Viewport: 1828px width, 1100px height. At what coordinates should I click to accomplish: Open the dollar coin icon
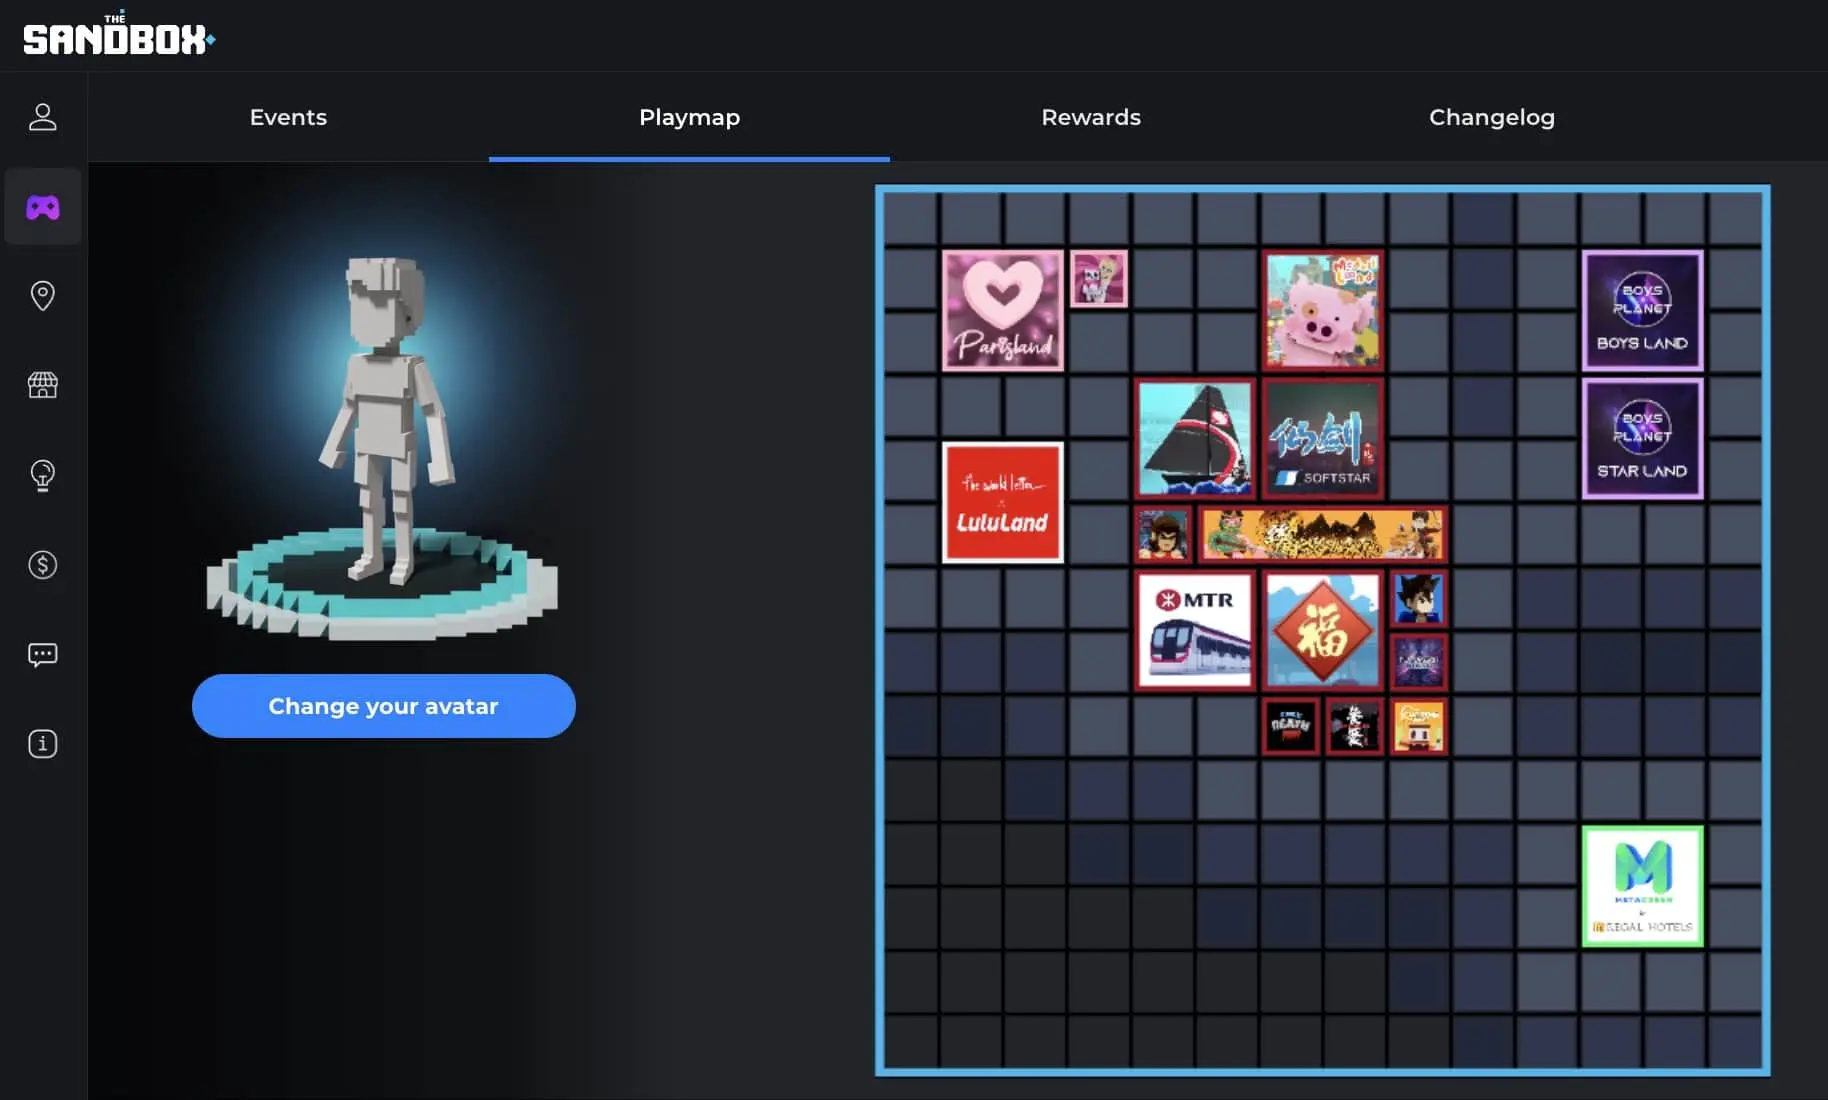42,565
